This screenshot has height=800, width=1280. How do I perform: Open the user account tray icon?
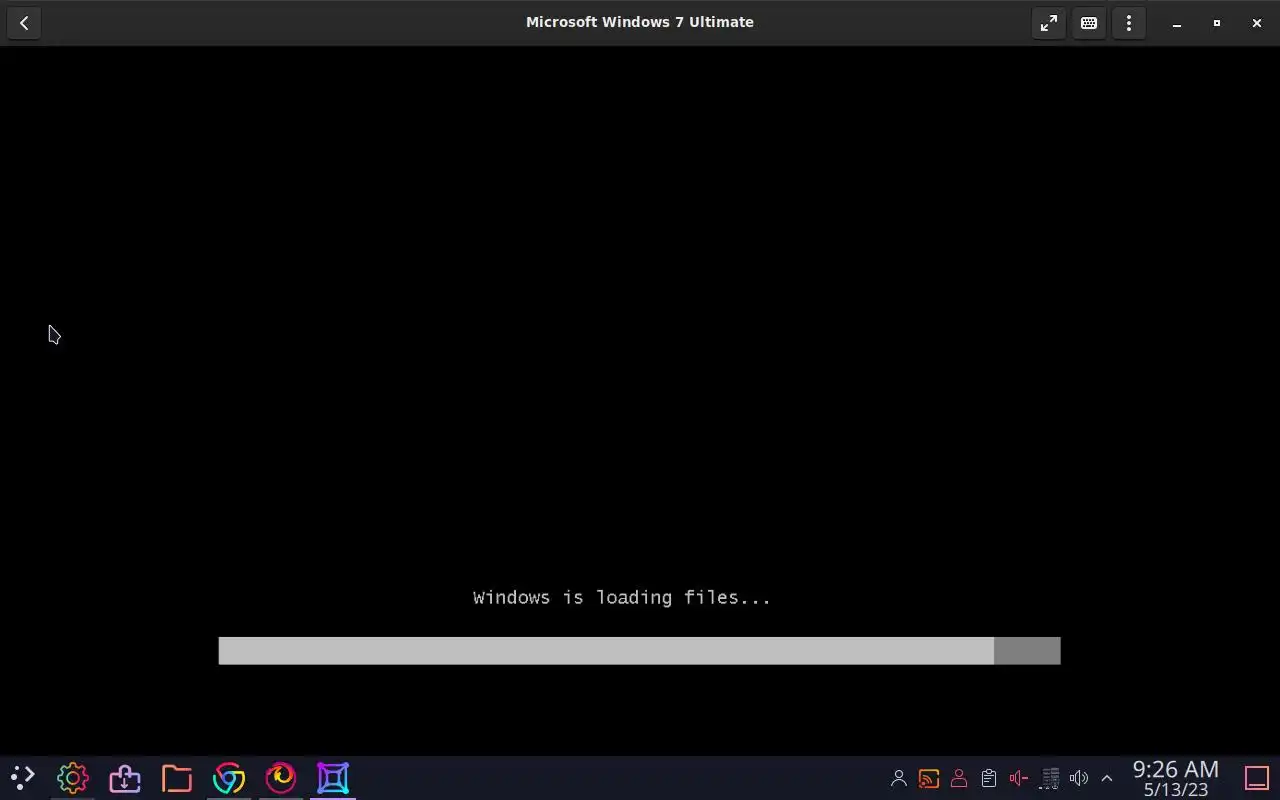pos(899,778)
